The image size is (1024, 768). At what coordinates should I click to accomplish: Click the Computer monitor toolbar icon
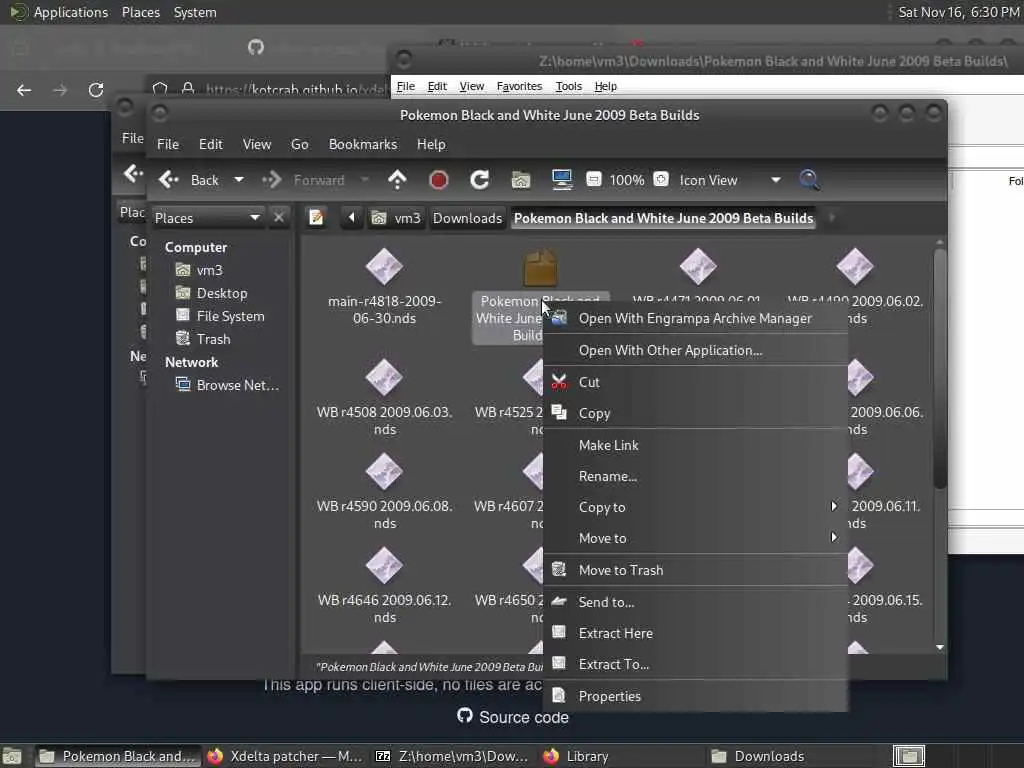coord(562,180)
